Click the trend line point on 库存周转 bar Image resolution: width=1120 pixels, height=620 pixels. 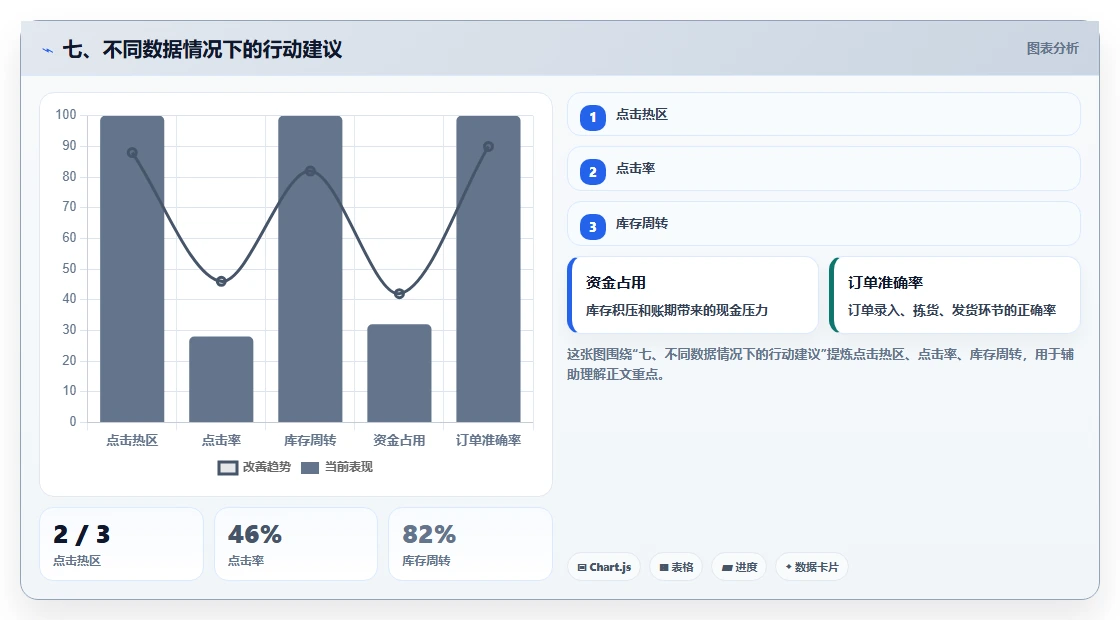[x=310, y=171]
